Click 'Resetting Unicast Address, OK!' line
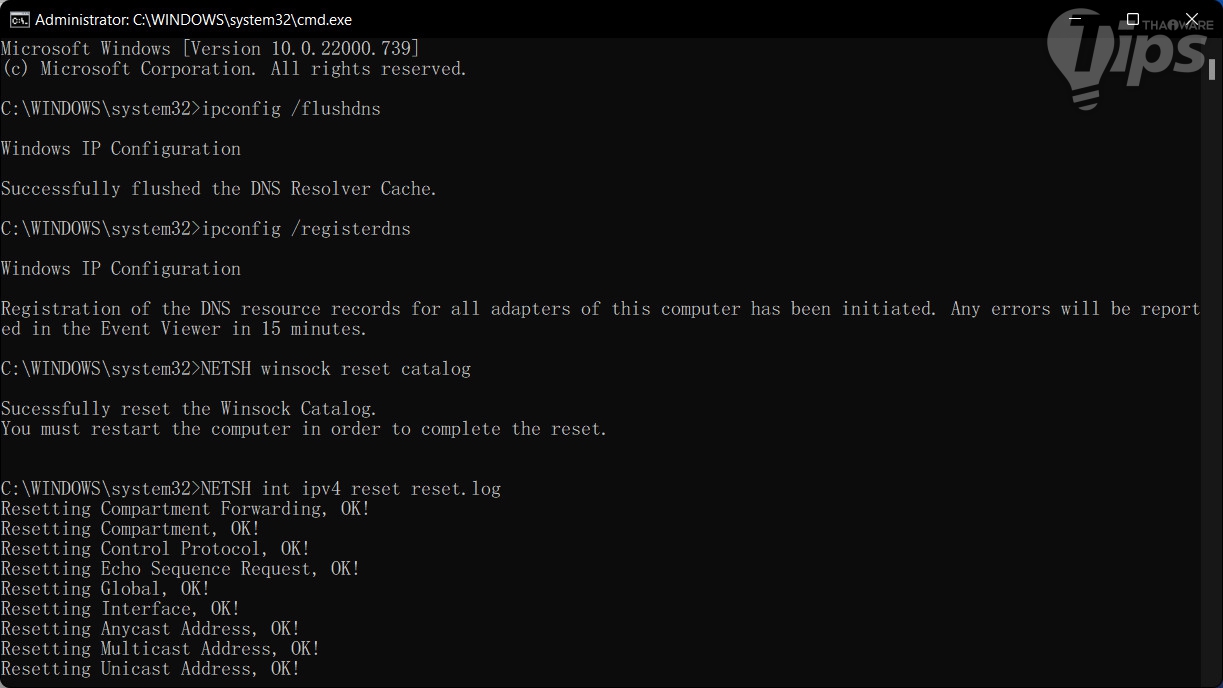The width and height of the screenshot is (1223, 688). point(150,669)
